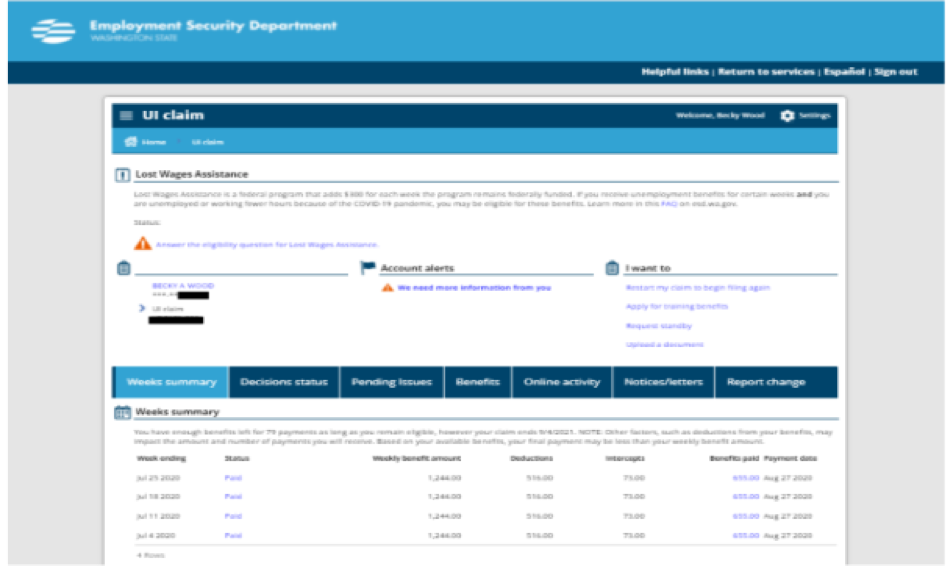Click the Weeks summary calendar icon
The image size is (952, 581).
click(122, 412)
